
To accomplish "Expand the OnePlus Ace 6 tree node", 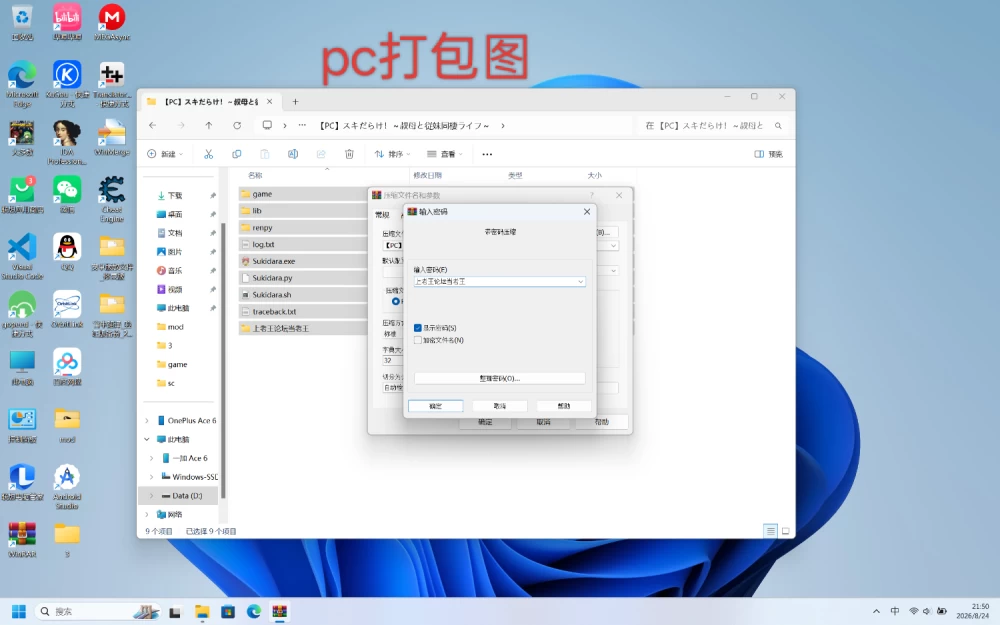I will (x=147, y=420).
